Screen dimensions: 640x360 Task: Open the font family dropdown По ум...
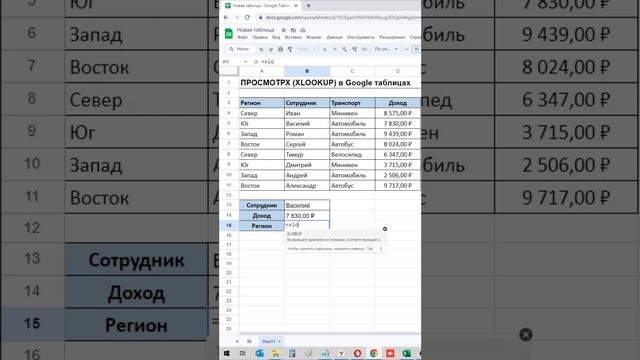(386, 49)
